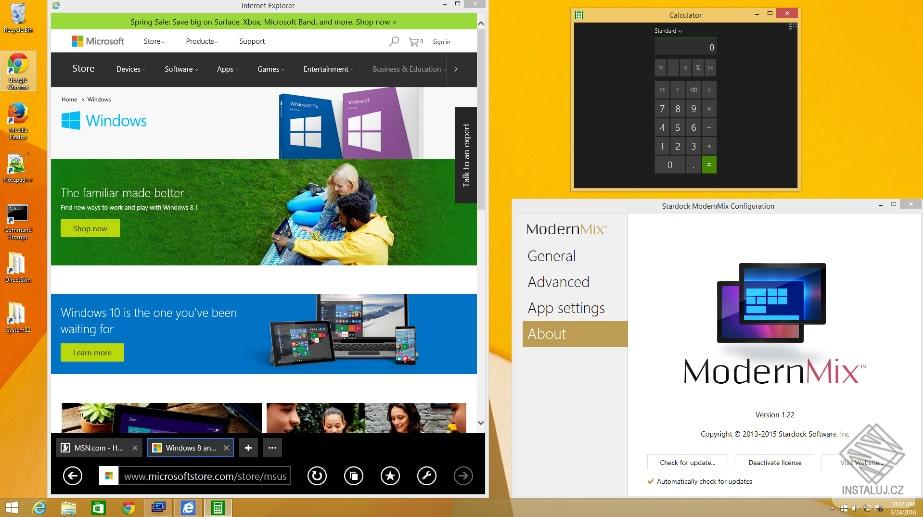Click the Calculator display field
Screen dimensions: 923x517
pyautogui.click(x=685, y=47)
